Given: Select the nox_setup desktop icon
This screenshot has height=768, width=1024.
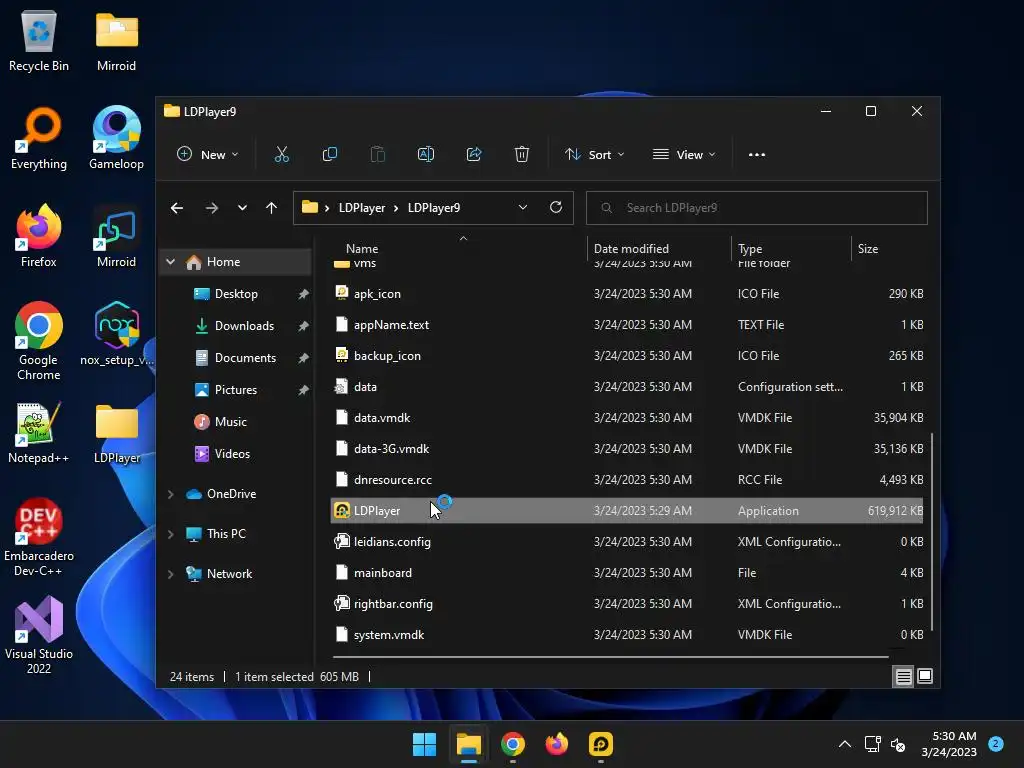Looking at the screenshot, I should point(116,334).
